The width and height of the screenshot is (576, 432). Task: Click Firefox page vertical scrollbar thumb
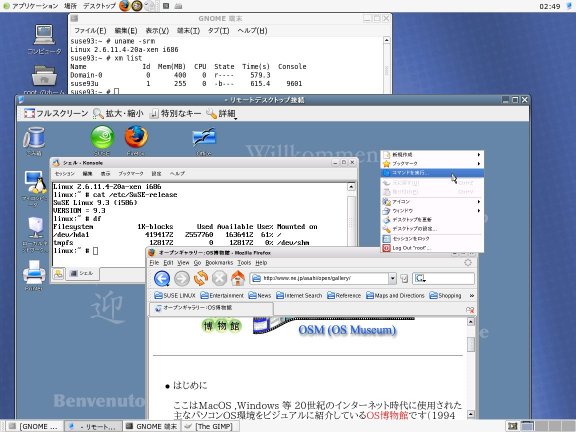(x=471, y=345)
